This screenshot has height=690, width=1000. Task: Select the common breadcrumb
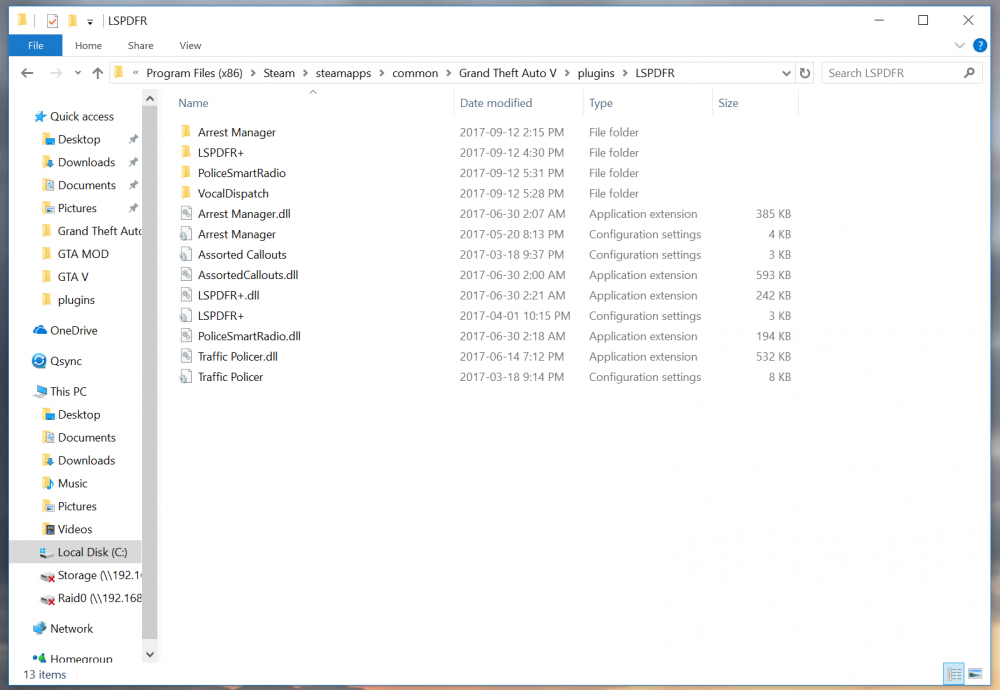tap(415, 73)
